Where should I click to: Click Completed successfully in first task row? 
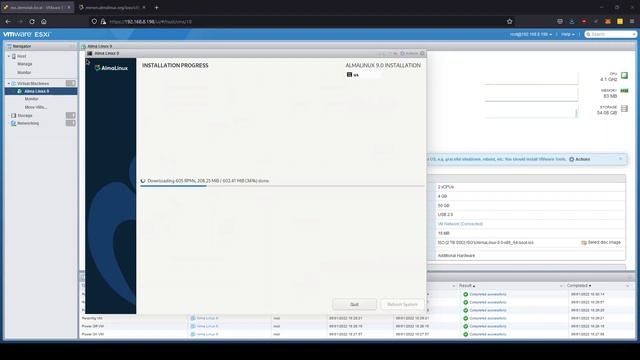[488, 294]
